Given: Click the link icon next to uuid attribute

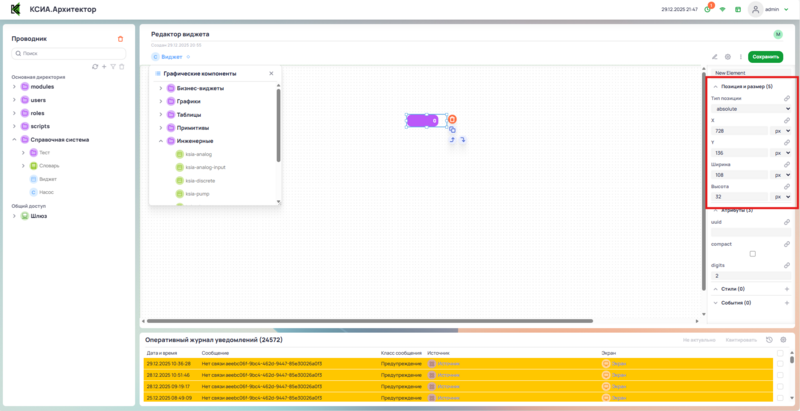Looking at the screenshot, I should pyautogui.click(x=787, y=221).
